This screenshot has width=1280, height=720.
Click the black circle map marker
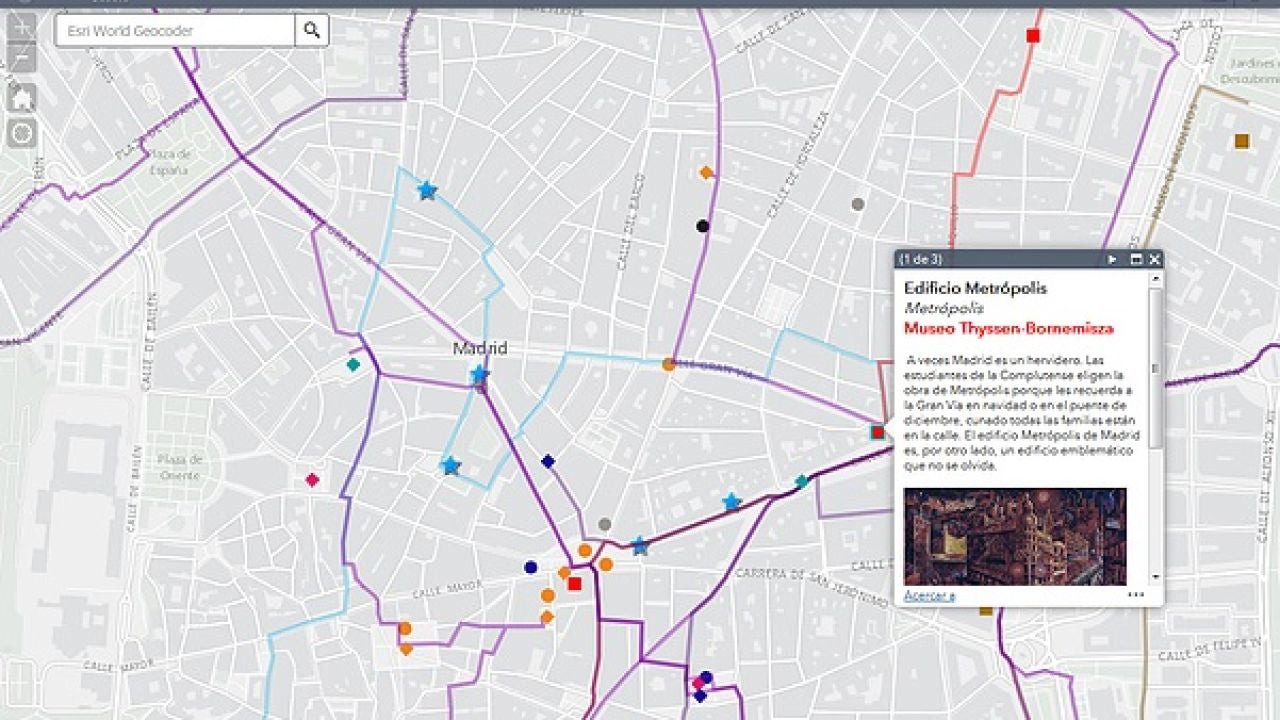click(x=703, y=226)
